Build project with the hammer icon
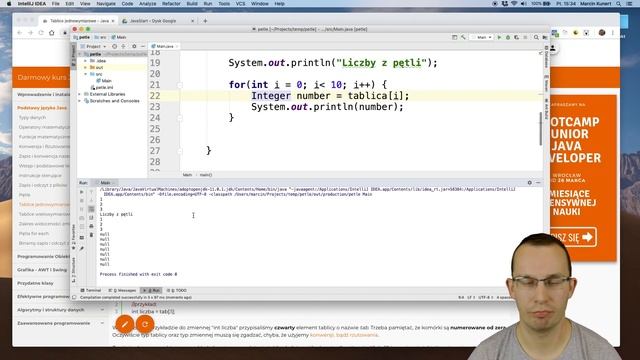The image size is (640, 360). pos(463,37)
